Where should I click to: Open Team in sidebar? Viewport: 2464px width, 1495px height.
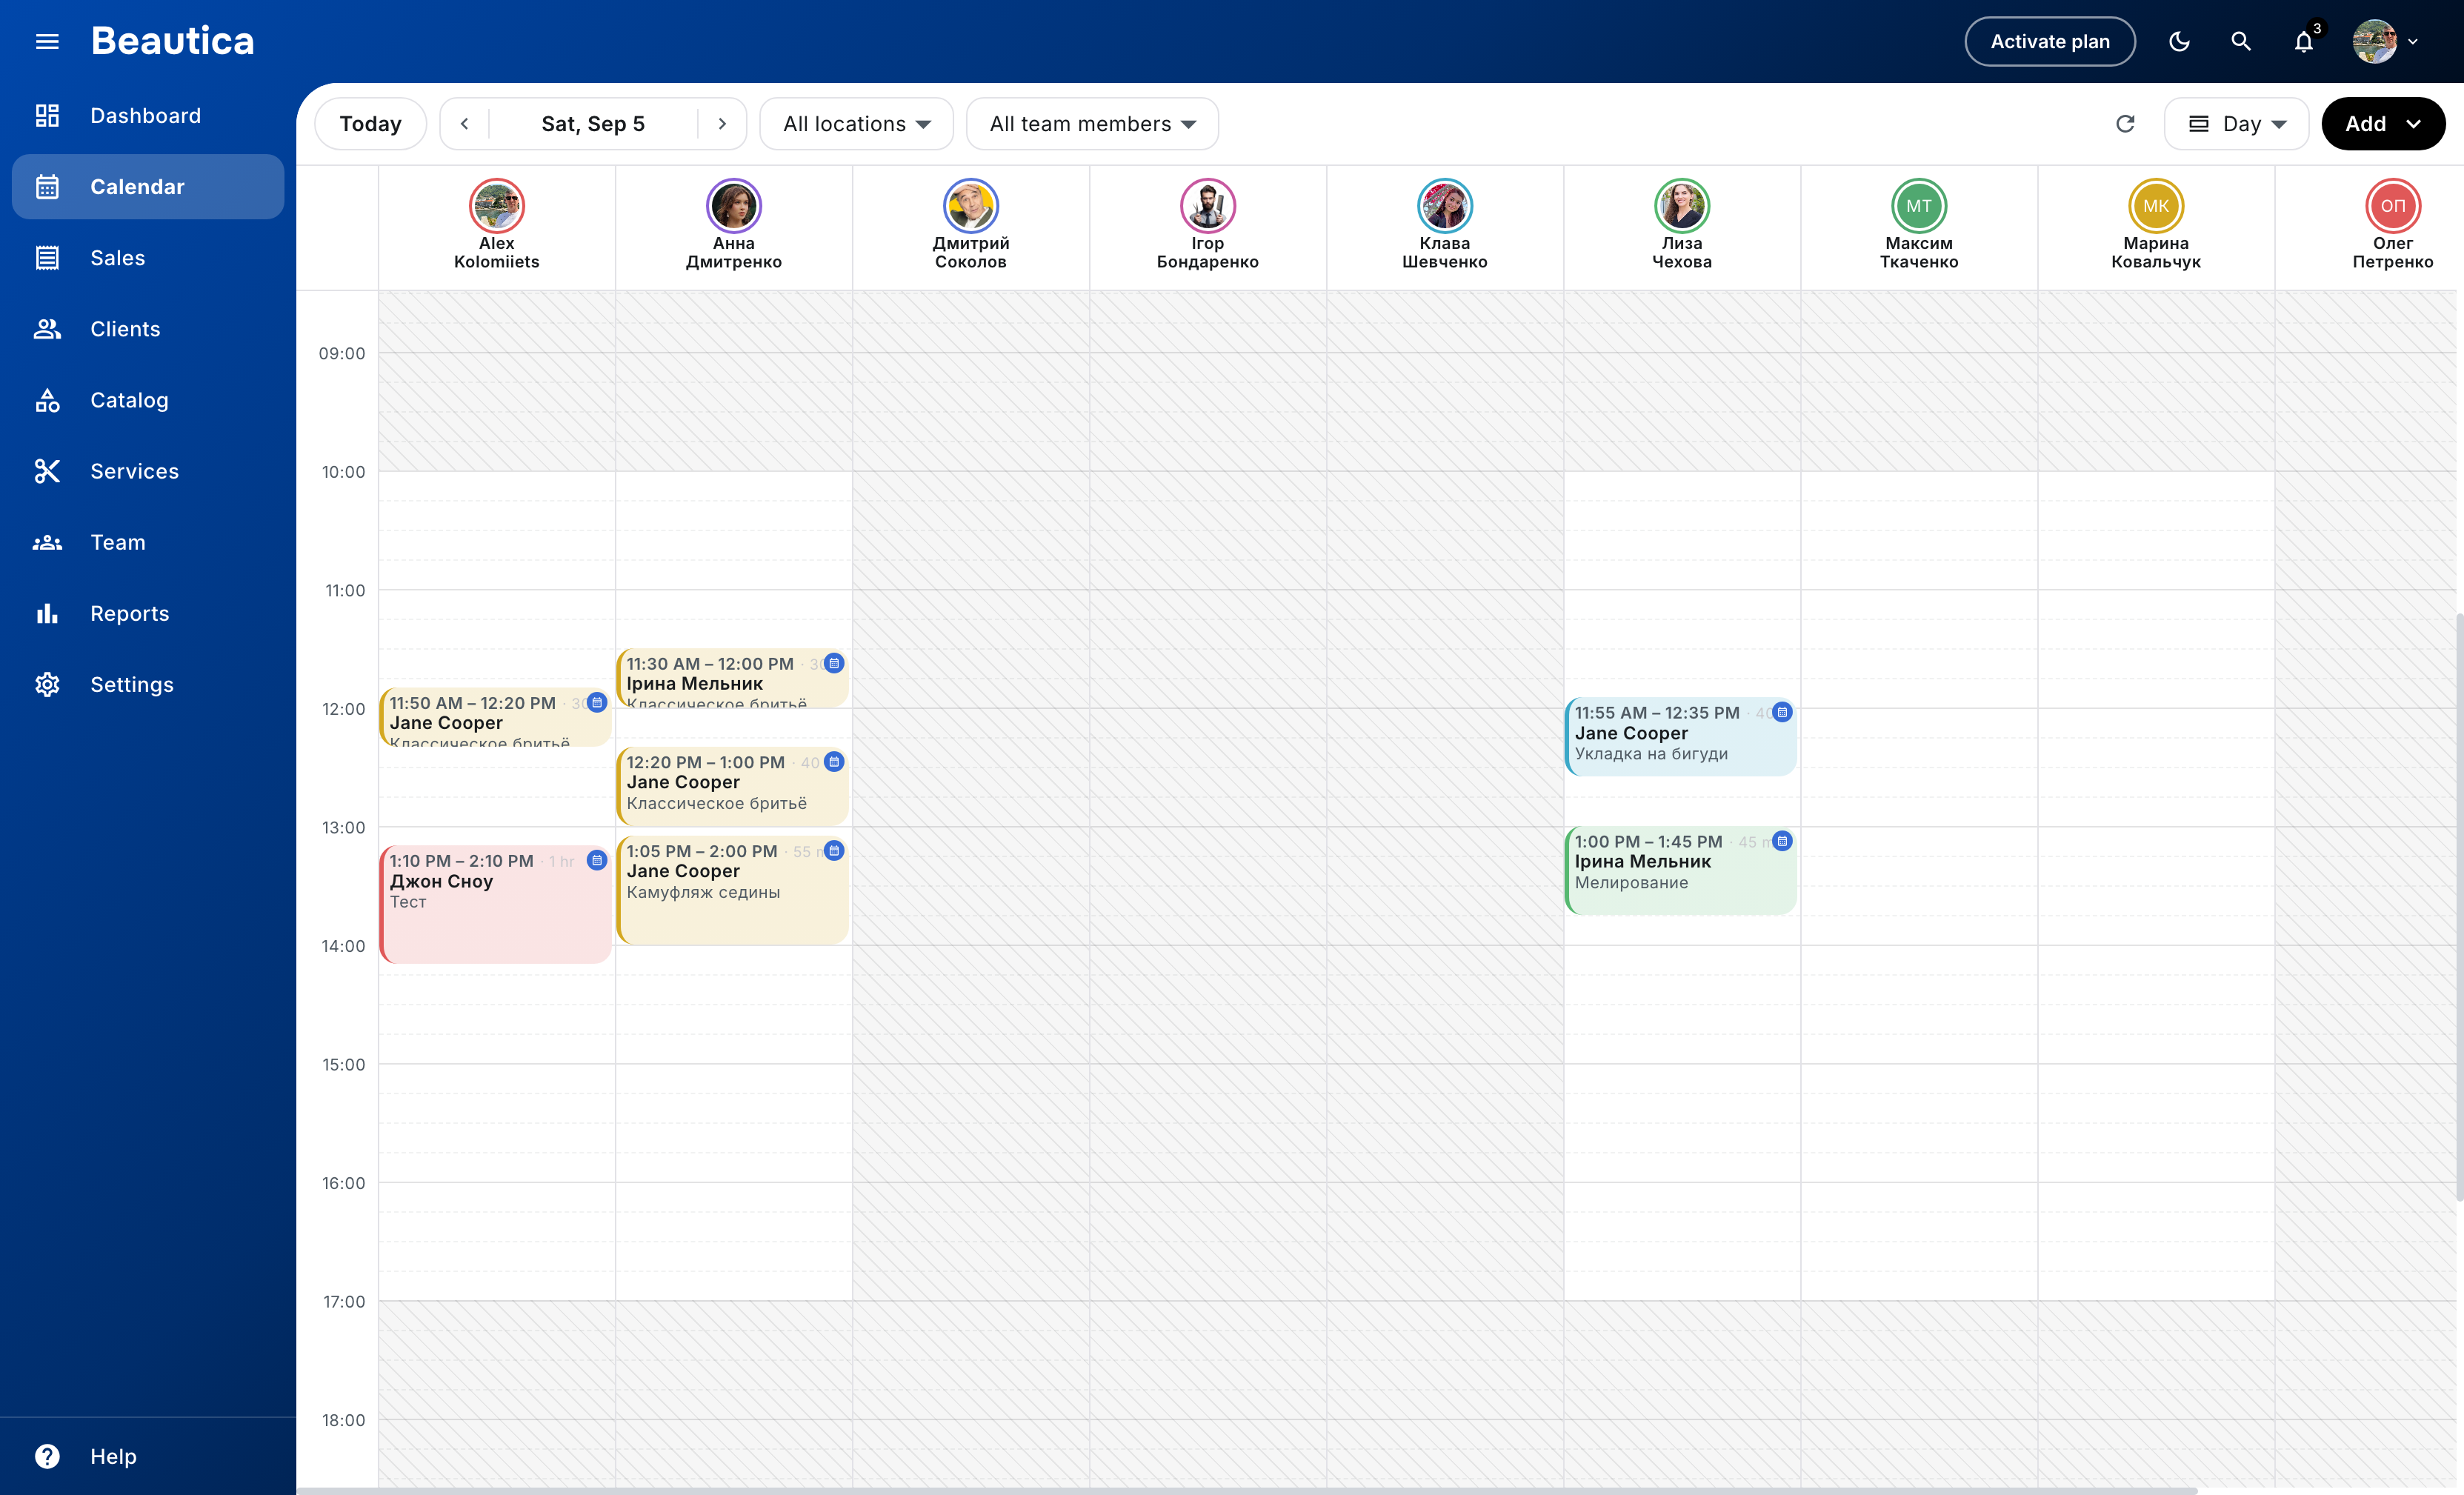click(x=148, y=542)
